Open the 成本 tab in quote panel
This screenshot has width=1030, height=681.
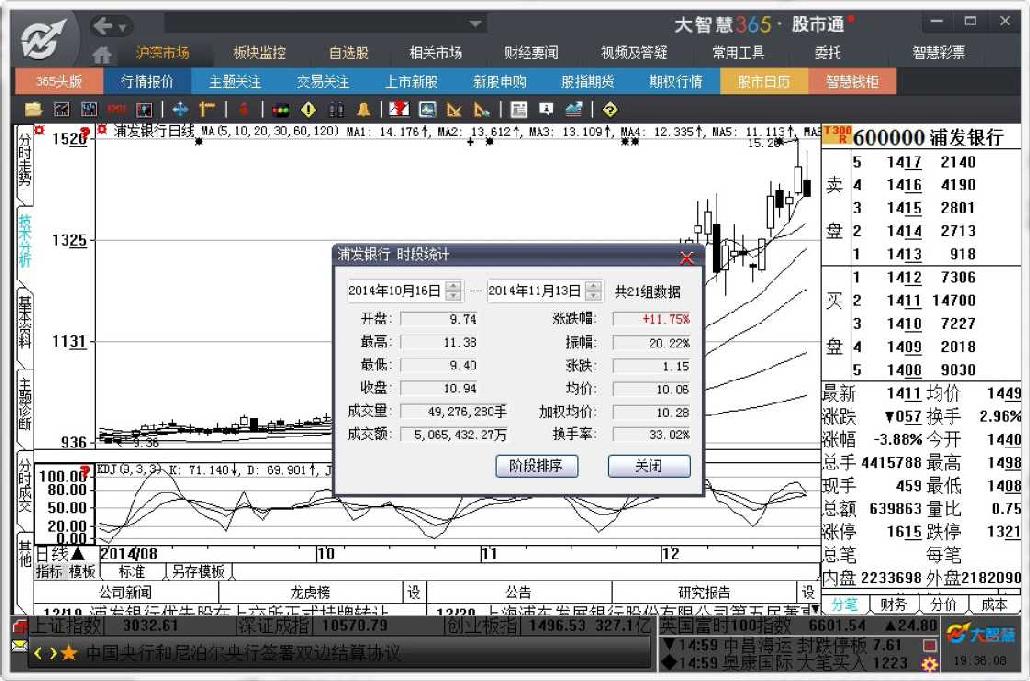pyautogui.click(x=994, y=604)
